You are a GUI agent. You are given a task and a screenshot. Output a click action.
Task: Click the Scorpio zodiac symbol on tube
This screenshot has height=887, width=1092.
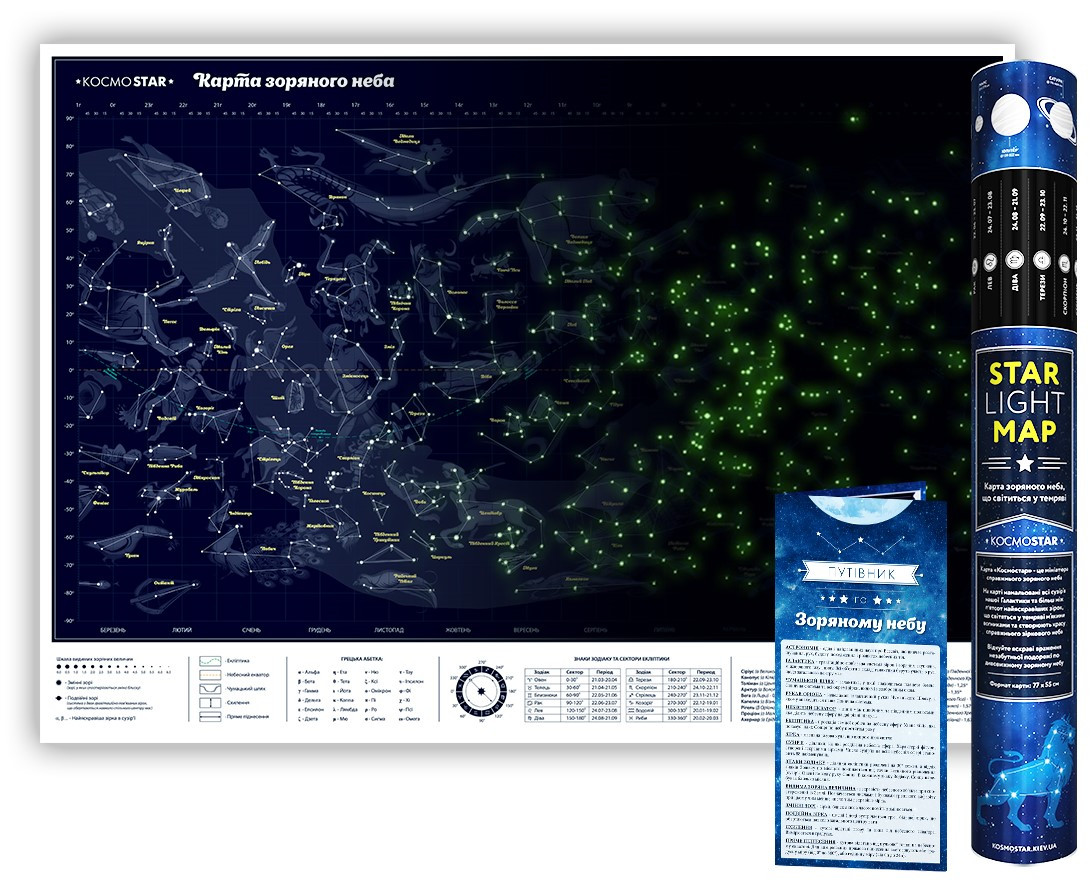coord(1065,263)
